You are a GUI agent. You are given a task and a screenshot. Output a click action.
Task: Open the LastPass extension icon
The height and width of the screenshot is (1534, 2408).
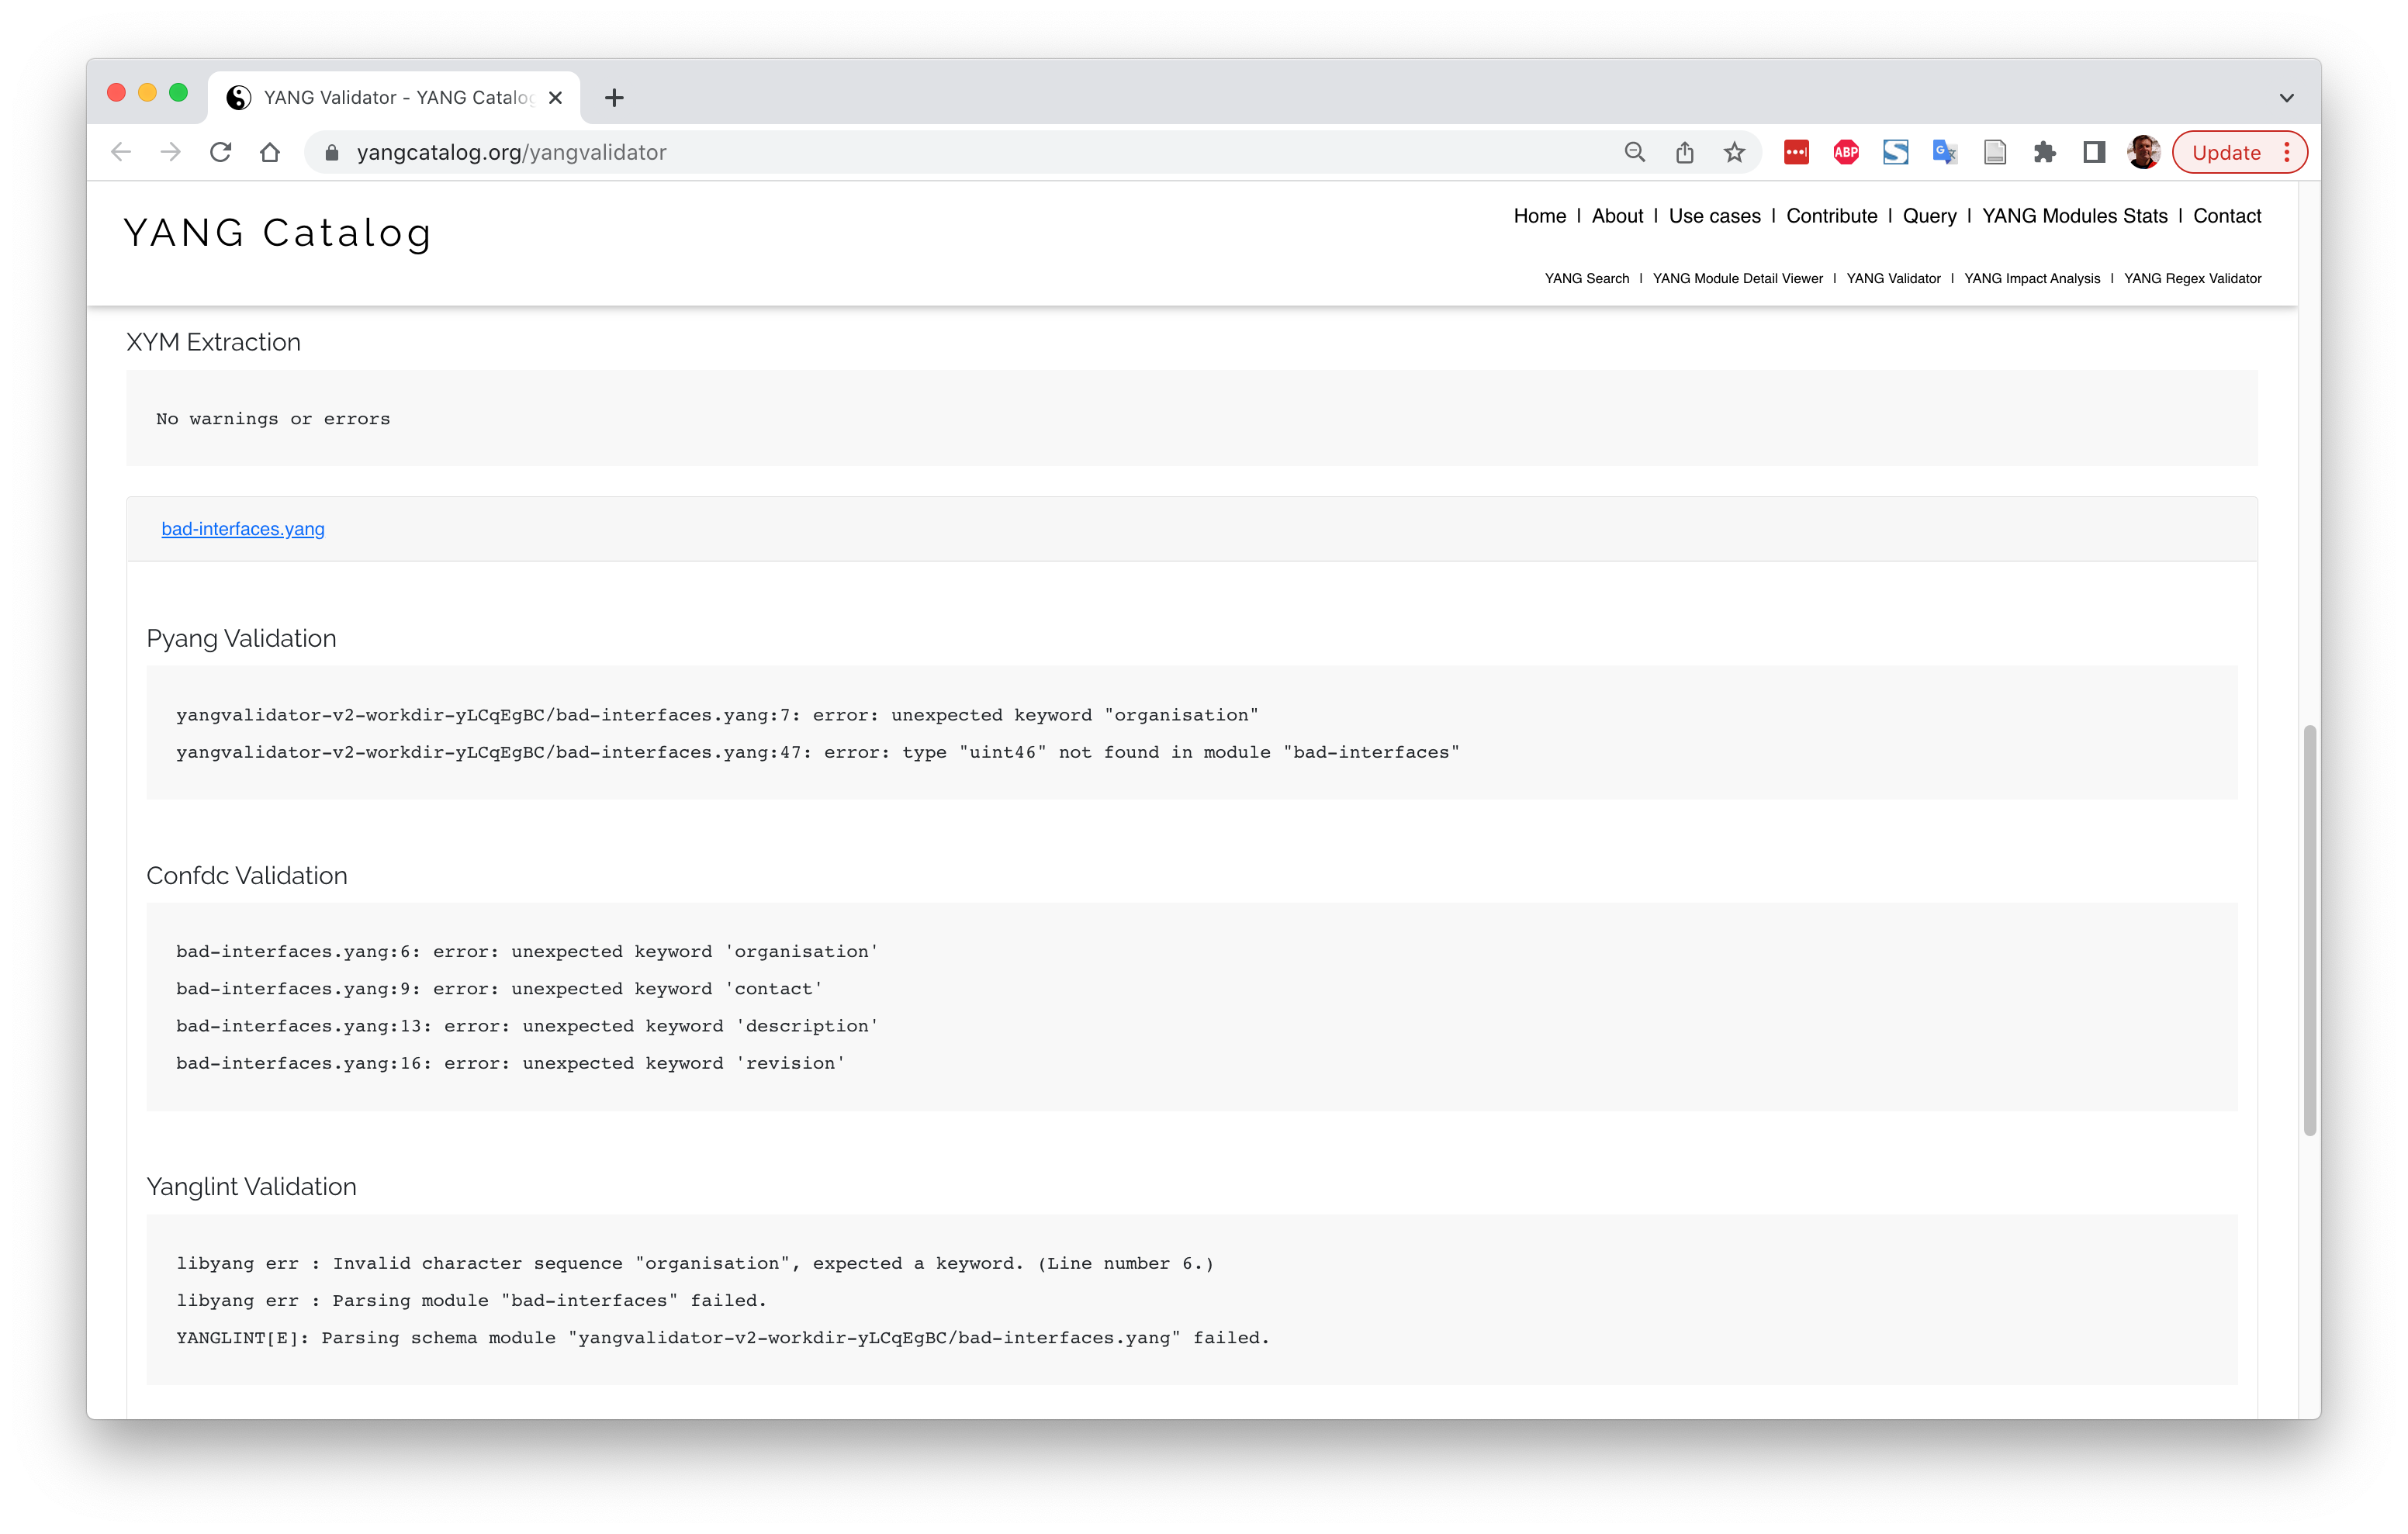coord(1795,152)
